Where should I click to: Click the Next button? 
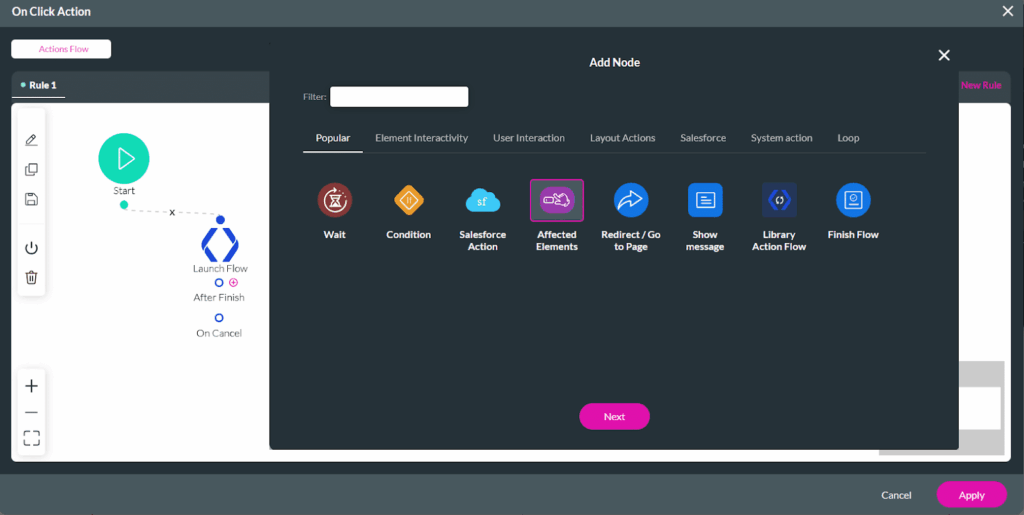(x=615, y=416)
